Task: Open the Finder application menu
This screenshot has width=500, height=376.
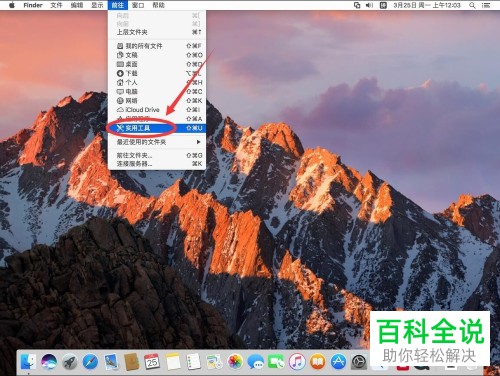Action: [x=33, y=5]
